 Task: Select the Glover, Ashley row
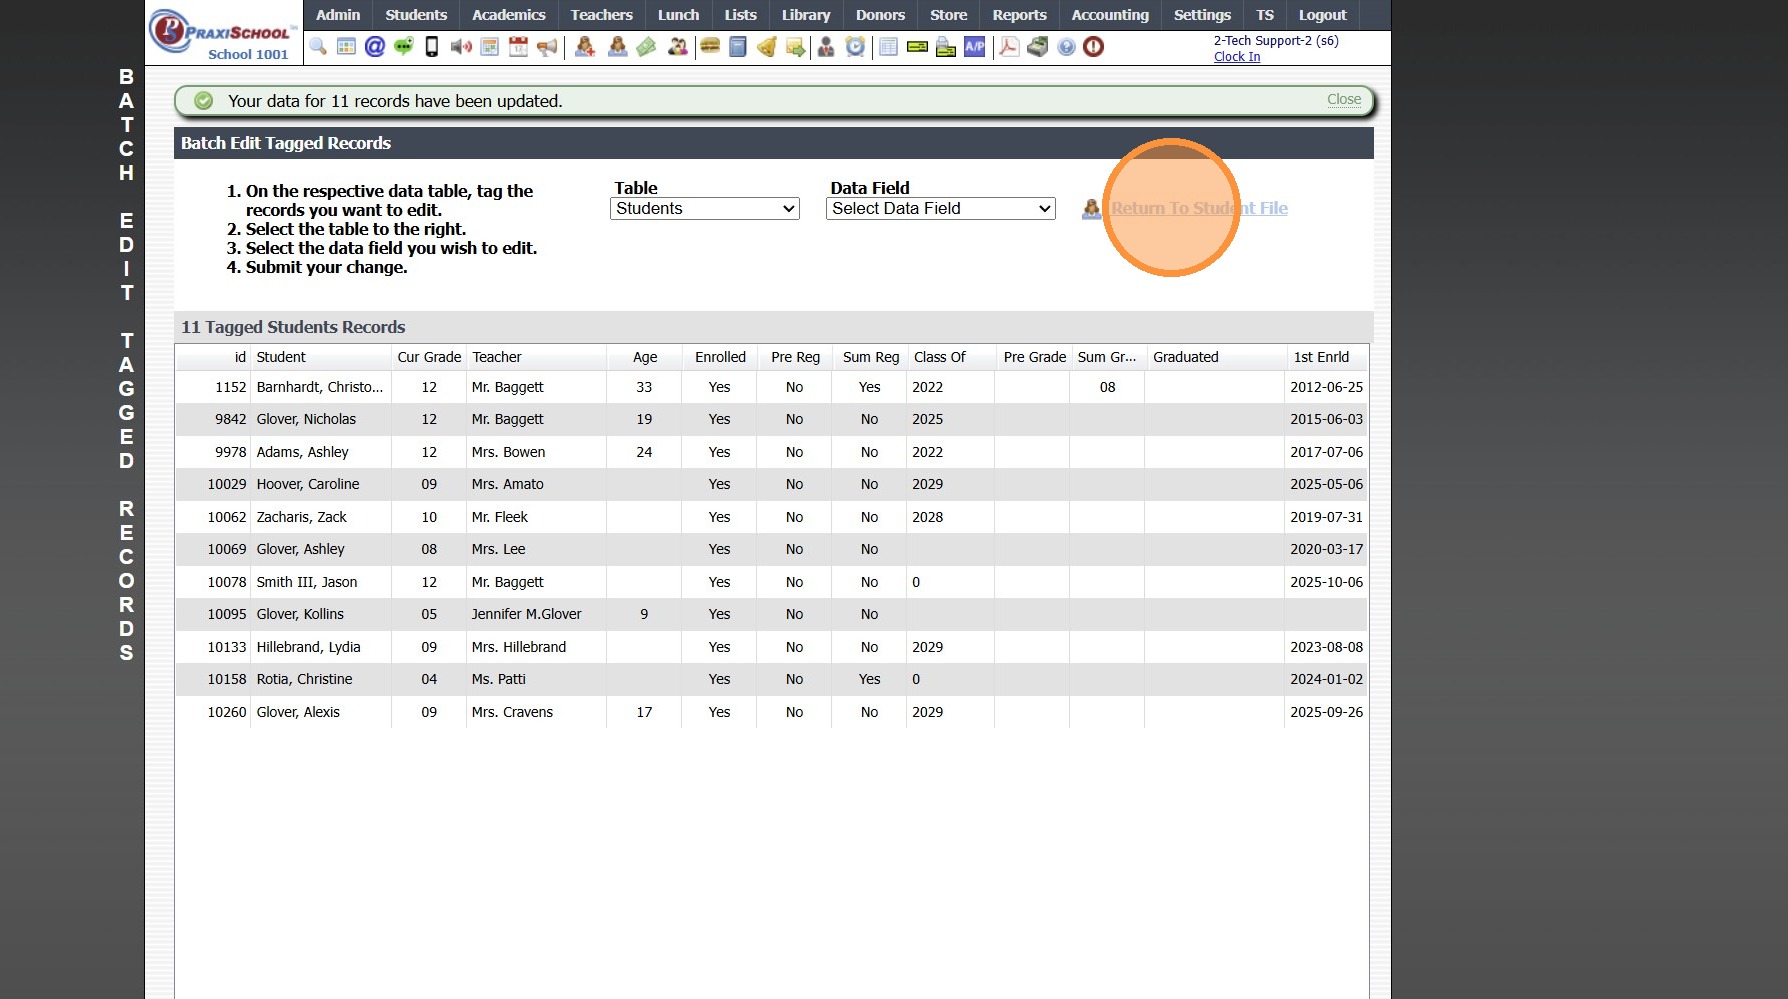(x=771, y=549)
